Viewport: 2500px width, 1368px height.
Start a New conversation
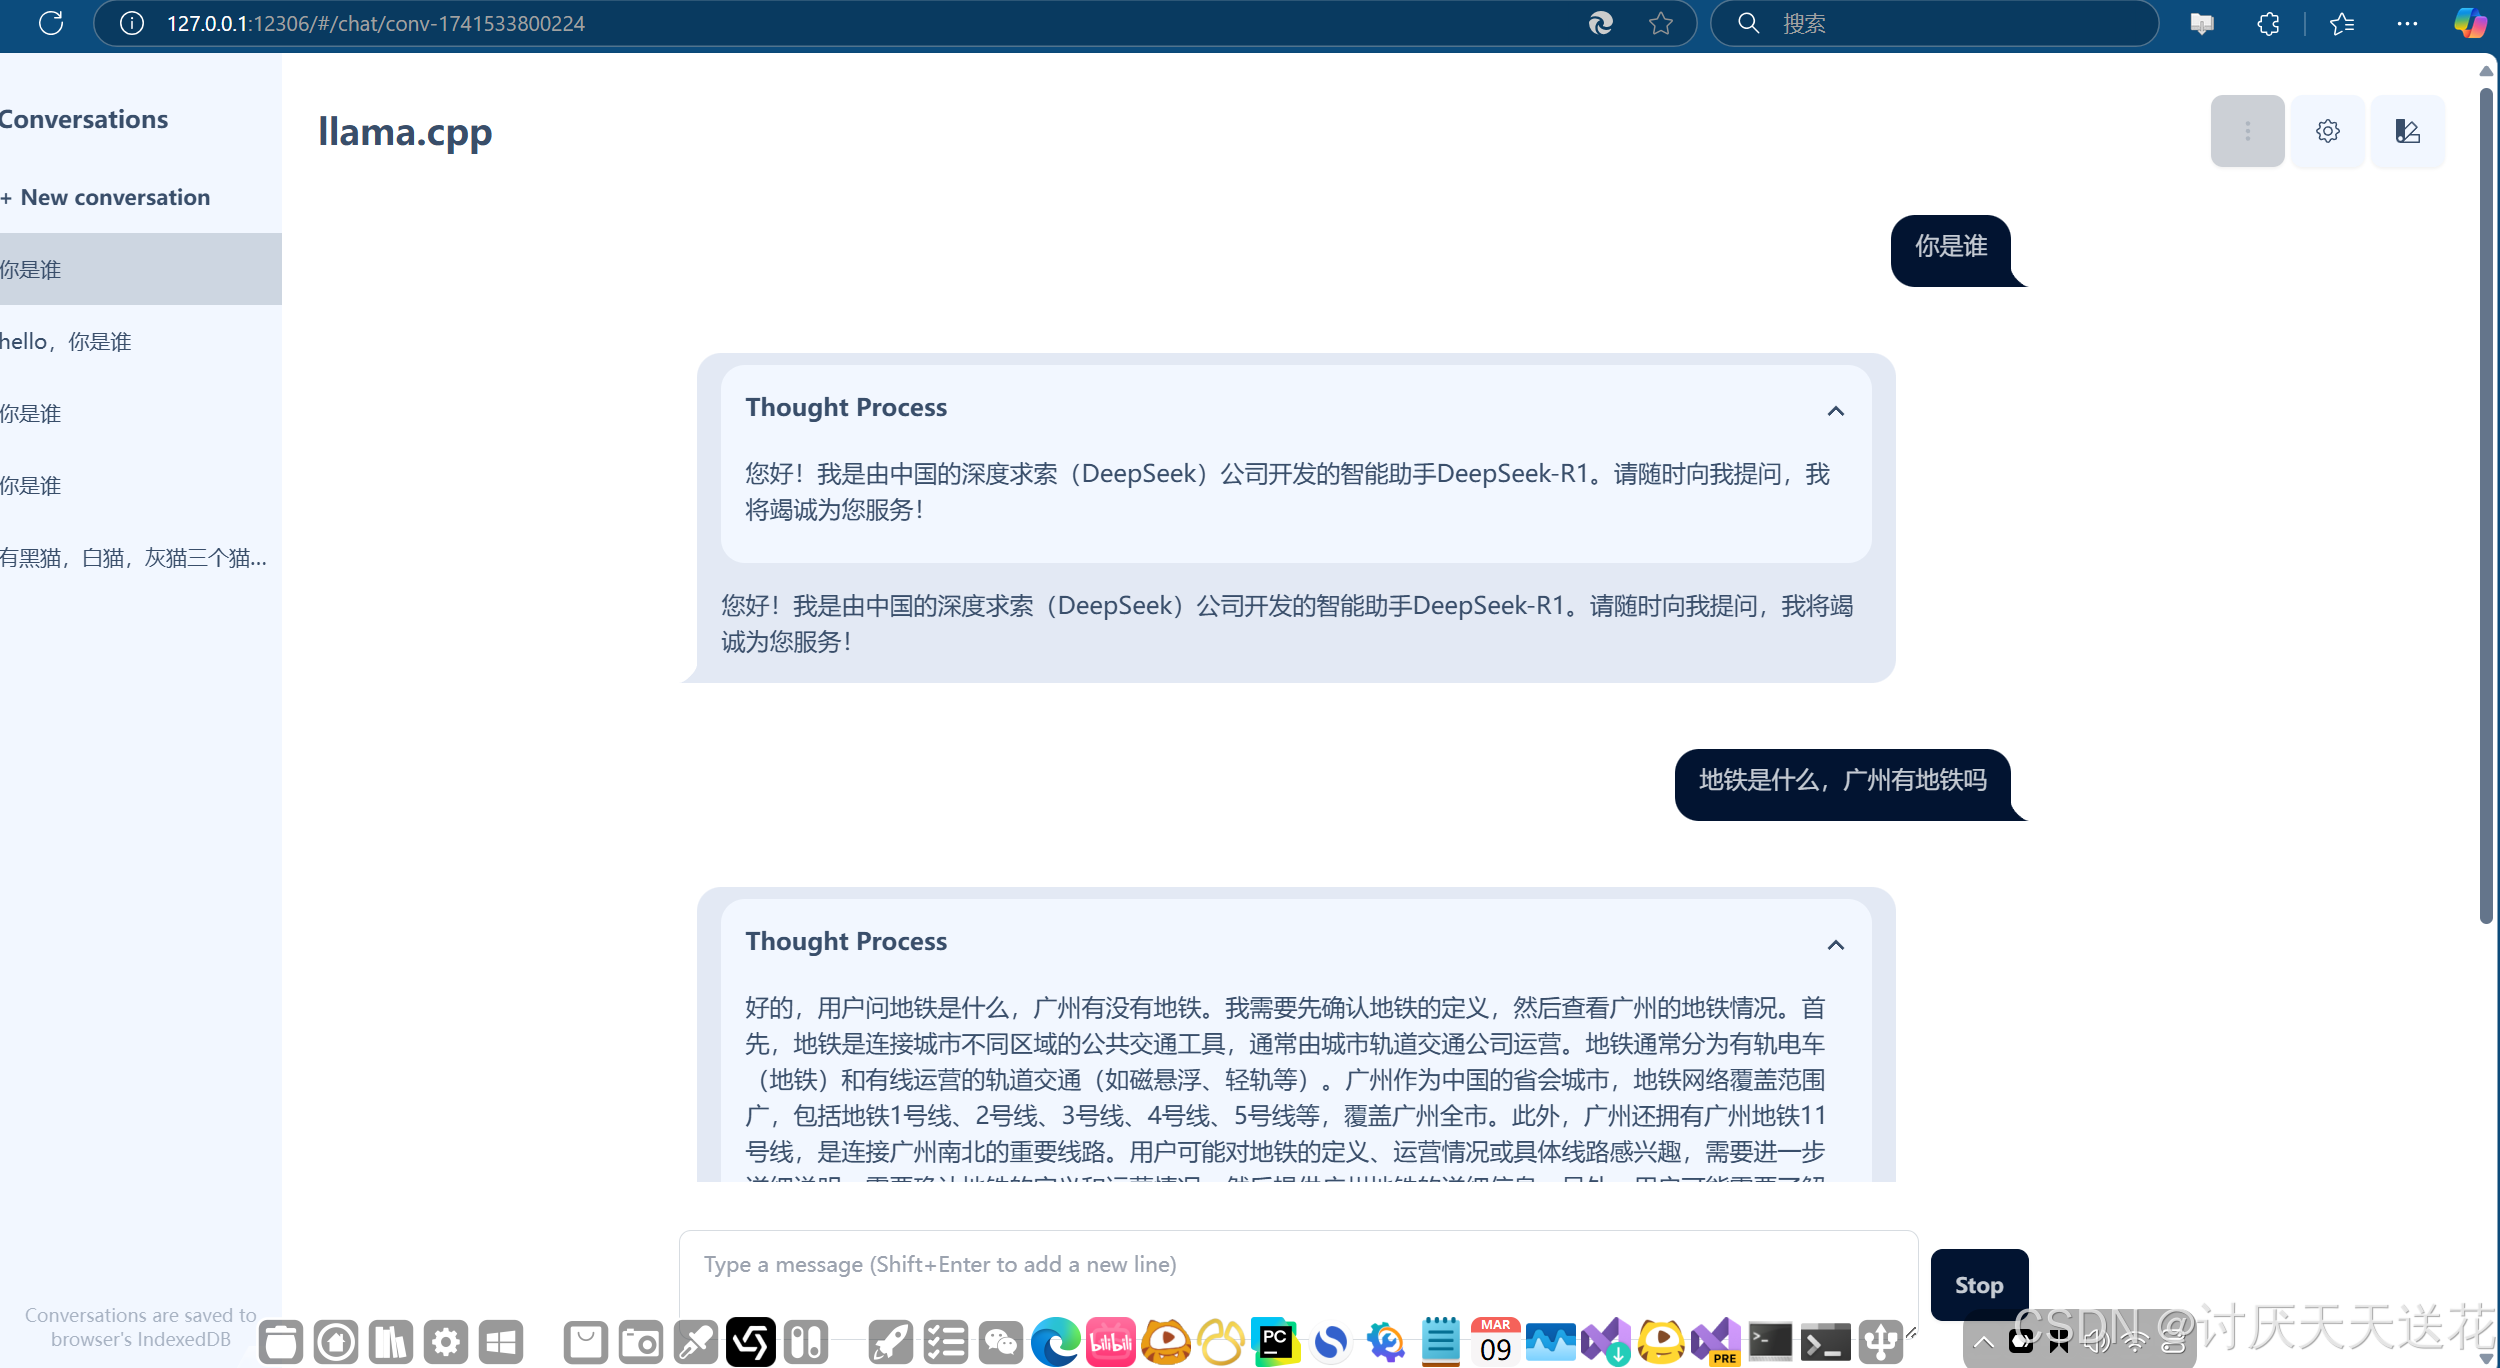point(107,197)
